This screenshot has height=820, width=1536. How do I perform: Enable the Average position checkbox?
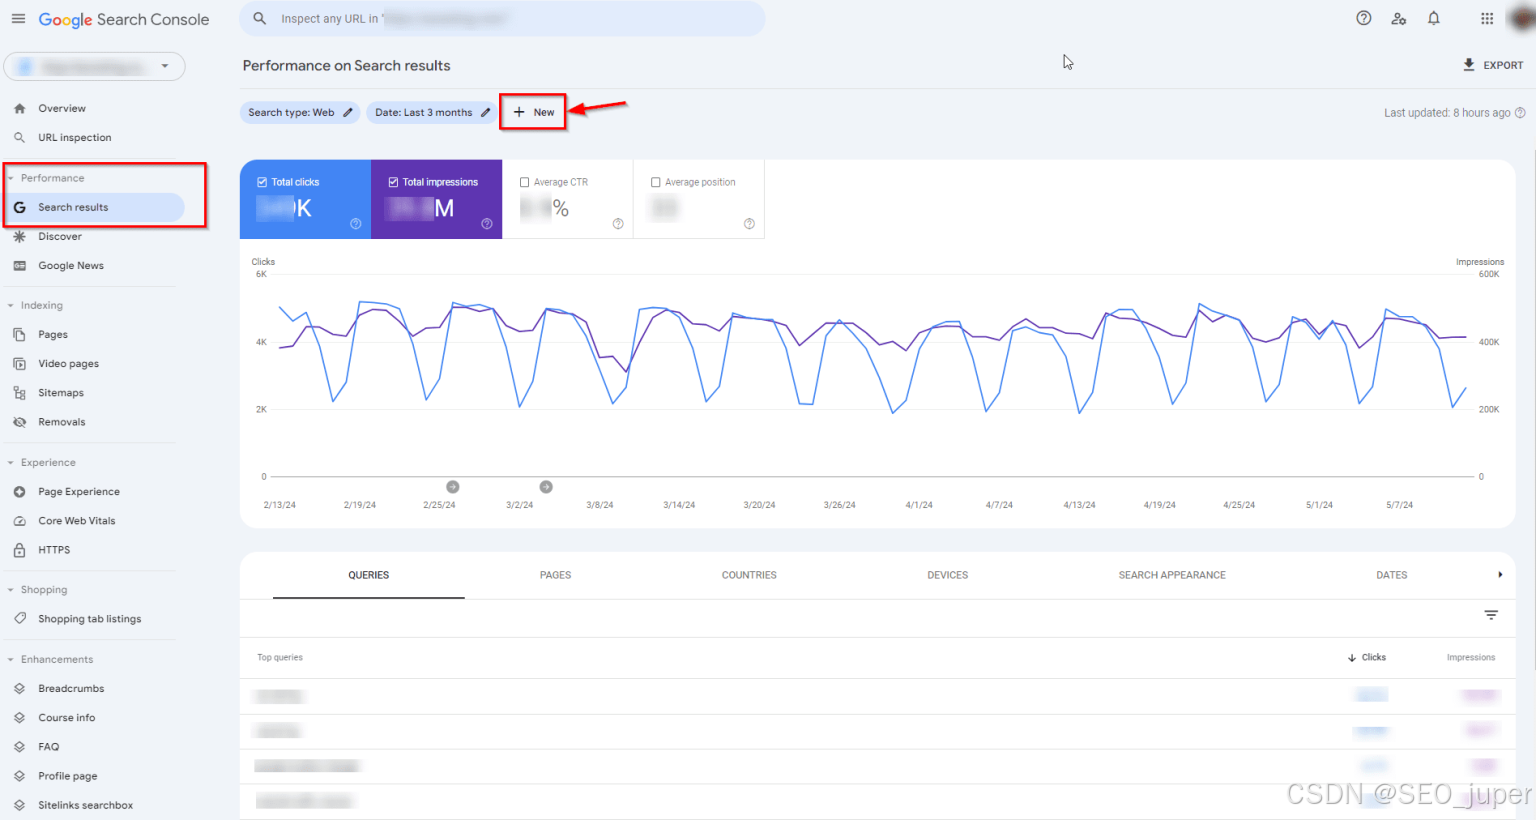coord(655,182)
